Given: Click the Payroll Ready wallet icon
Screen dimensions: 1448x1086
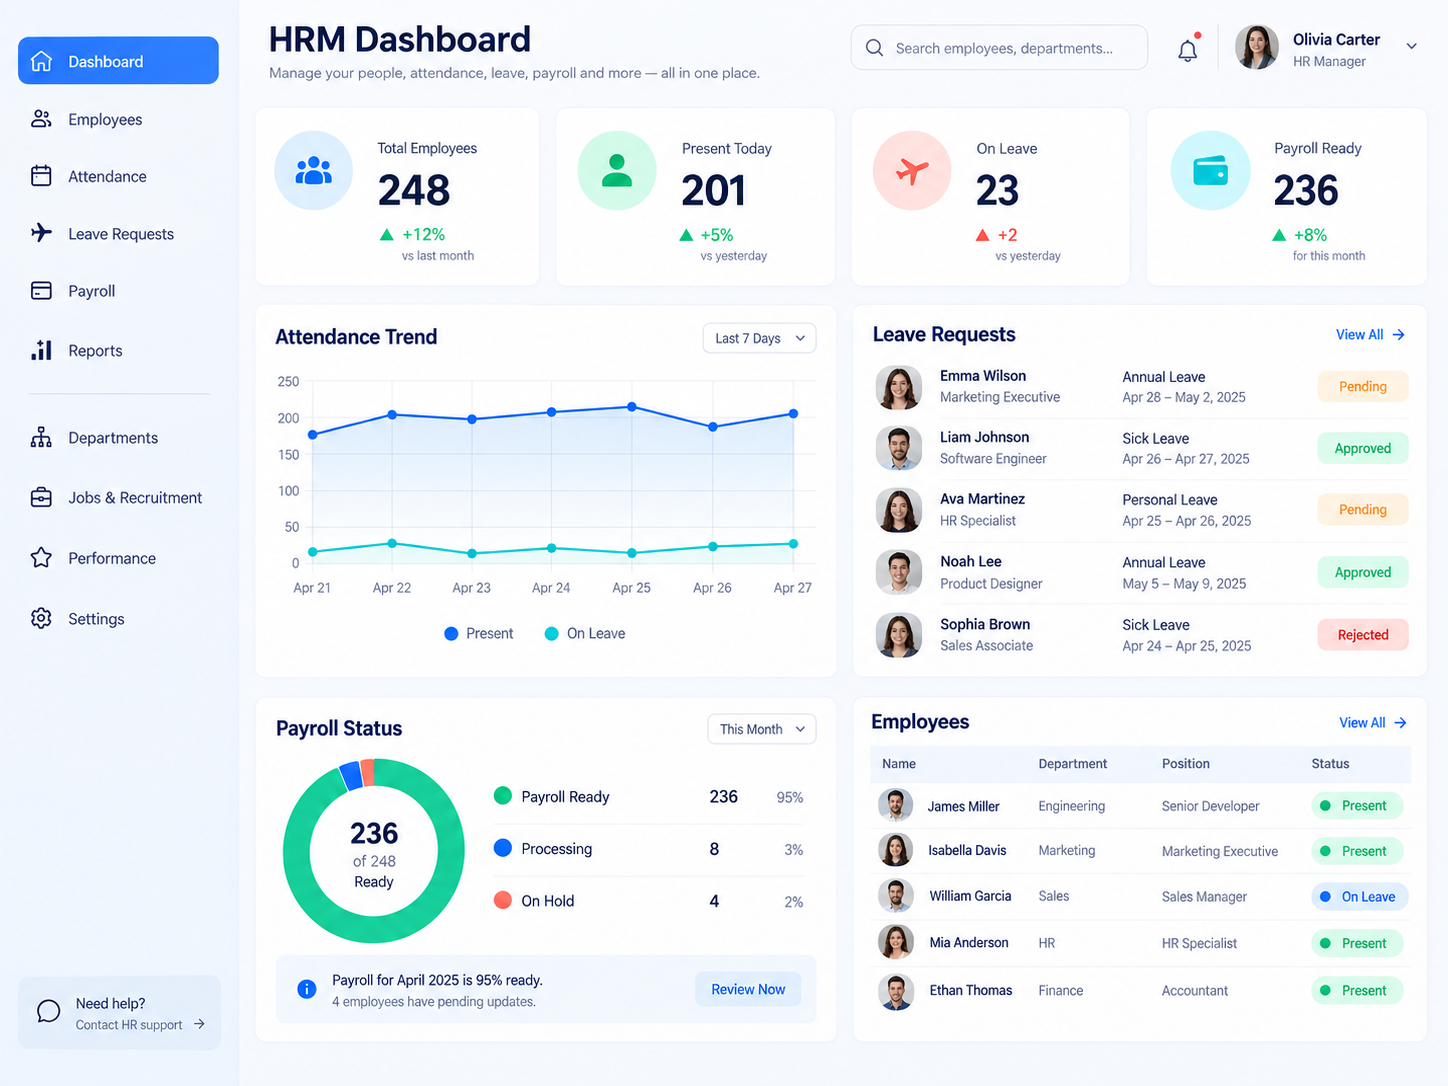Looking at the screenshot, I should (1210, 171).
